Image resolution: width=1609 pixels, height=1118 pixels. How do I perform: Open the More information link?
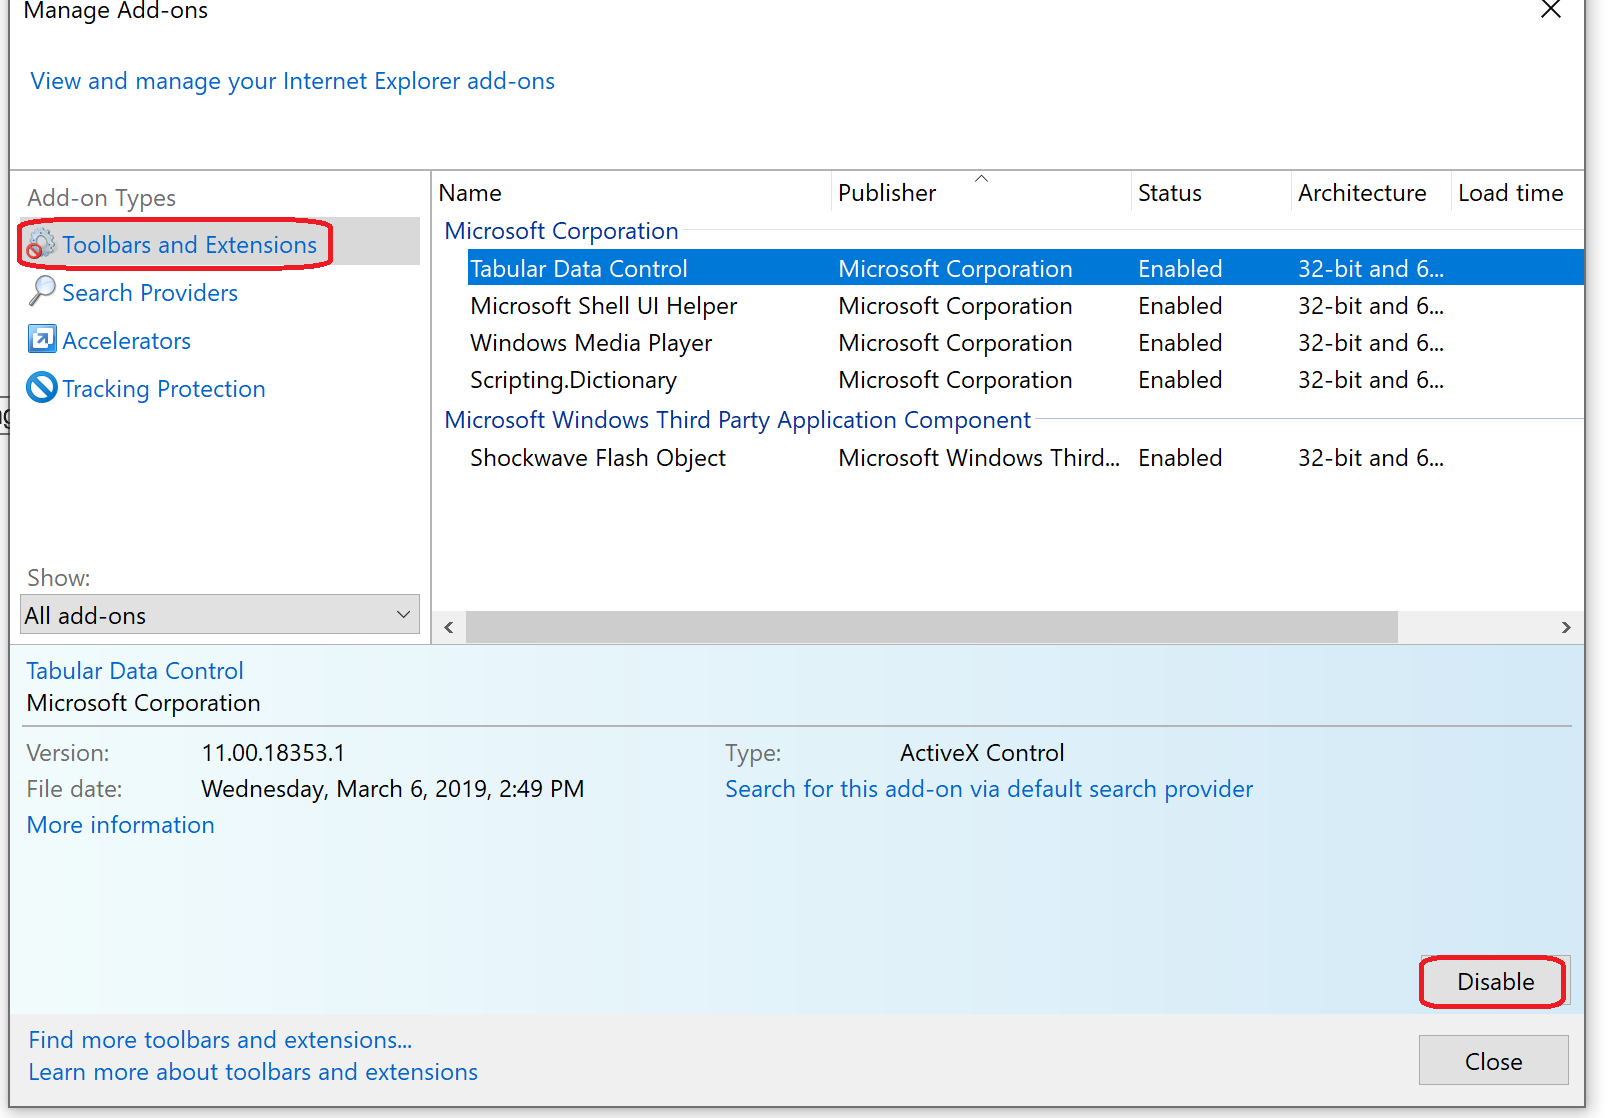click(120, 825)
